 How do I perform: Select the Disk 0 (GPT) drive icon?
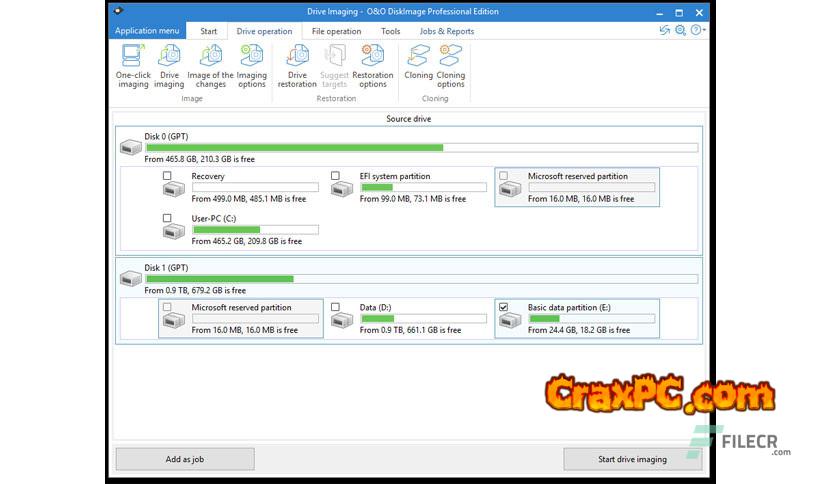131,147
